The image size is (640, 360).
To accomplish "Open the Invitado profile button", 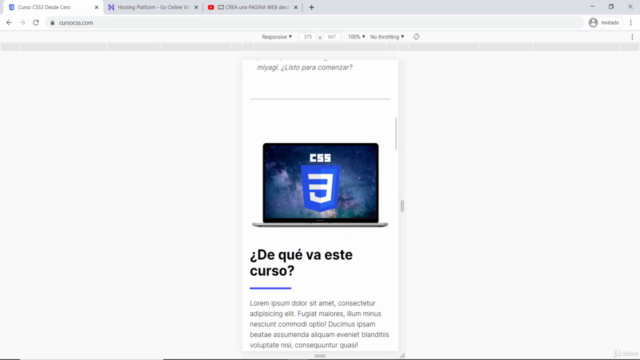I will click(x=604, y=23).
